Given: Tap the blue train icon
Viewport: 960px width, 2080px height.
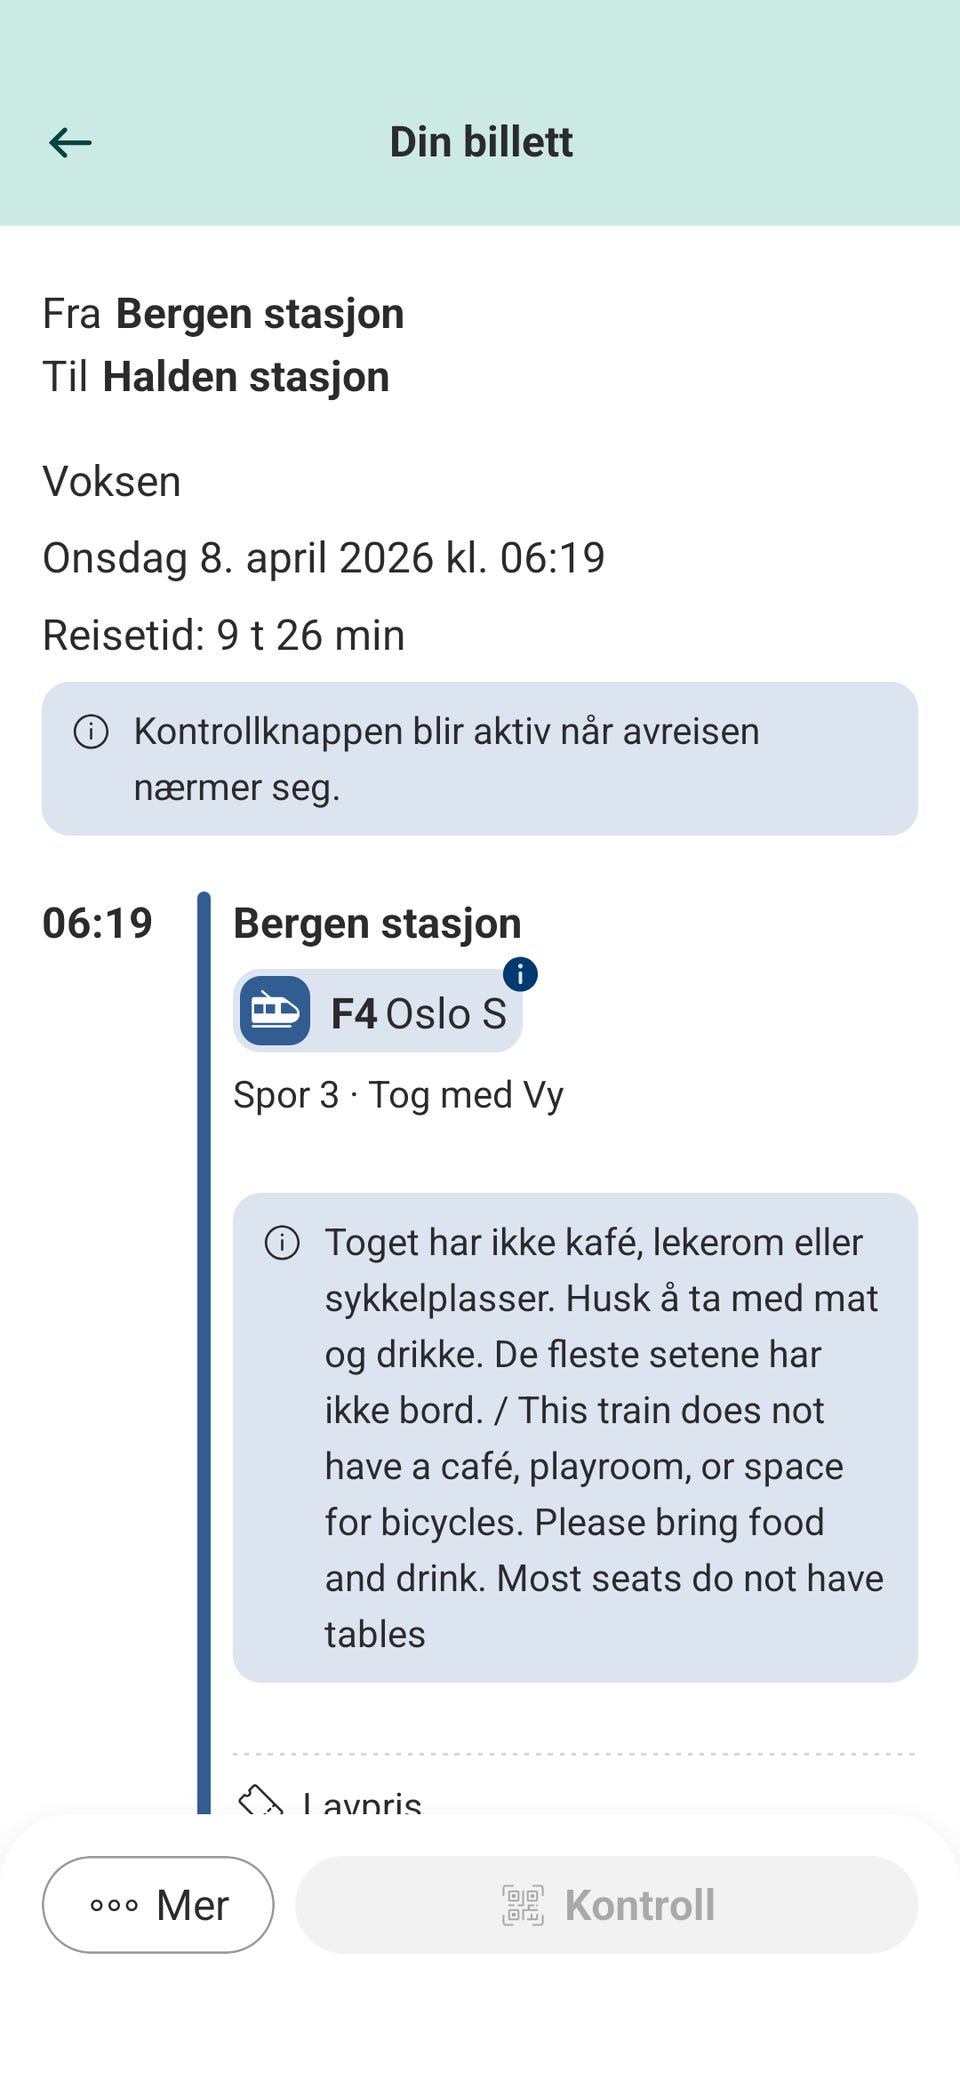Looking at the screenshot, I should (275, 1011).
